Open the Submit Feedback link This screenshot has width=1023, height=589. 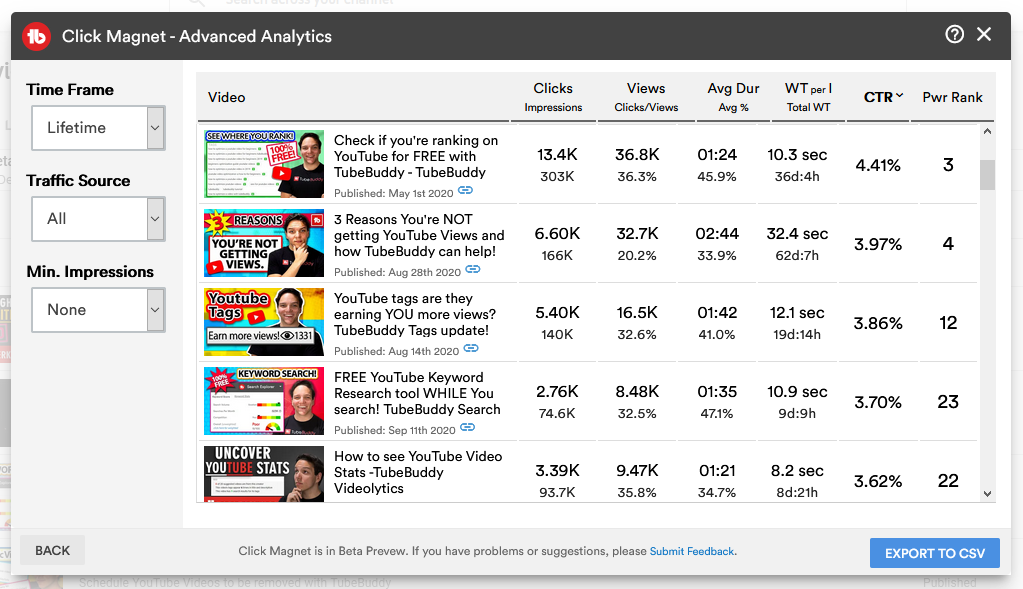(x=692, y=551)
